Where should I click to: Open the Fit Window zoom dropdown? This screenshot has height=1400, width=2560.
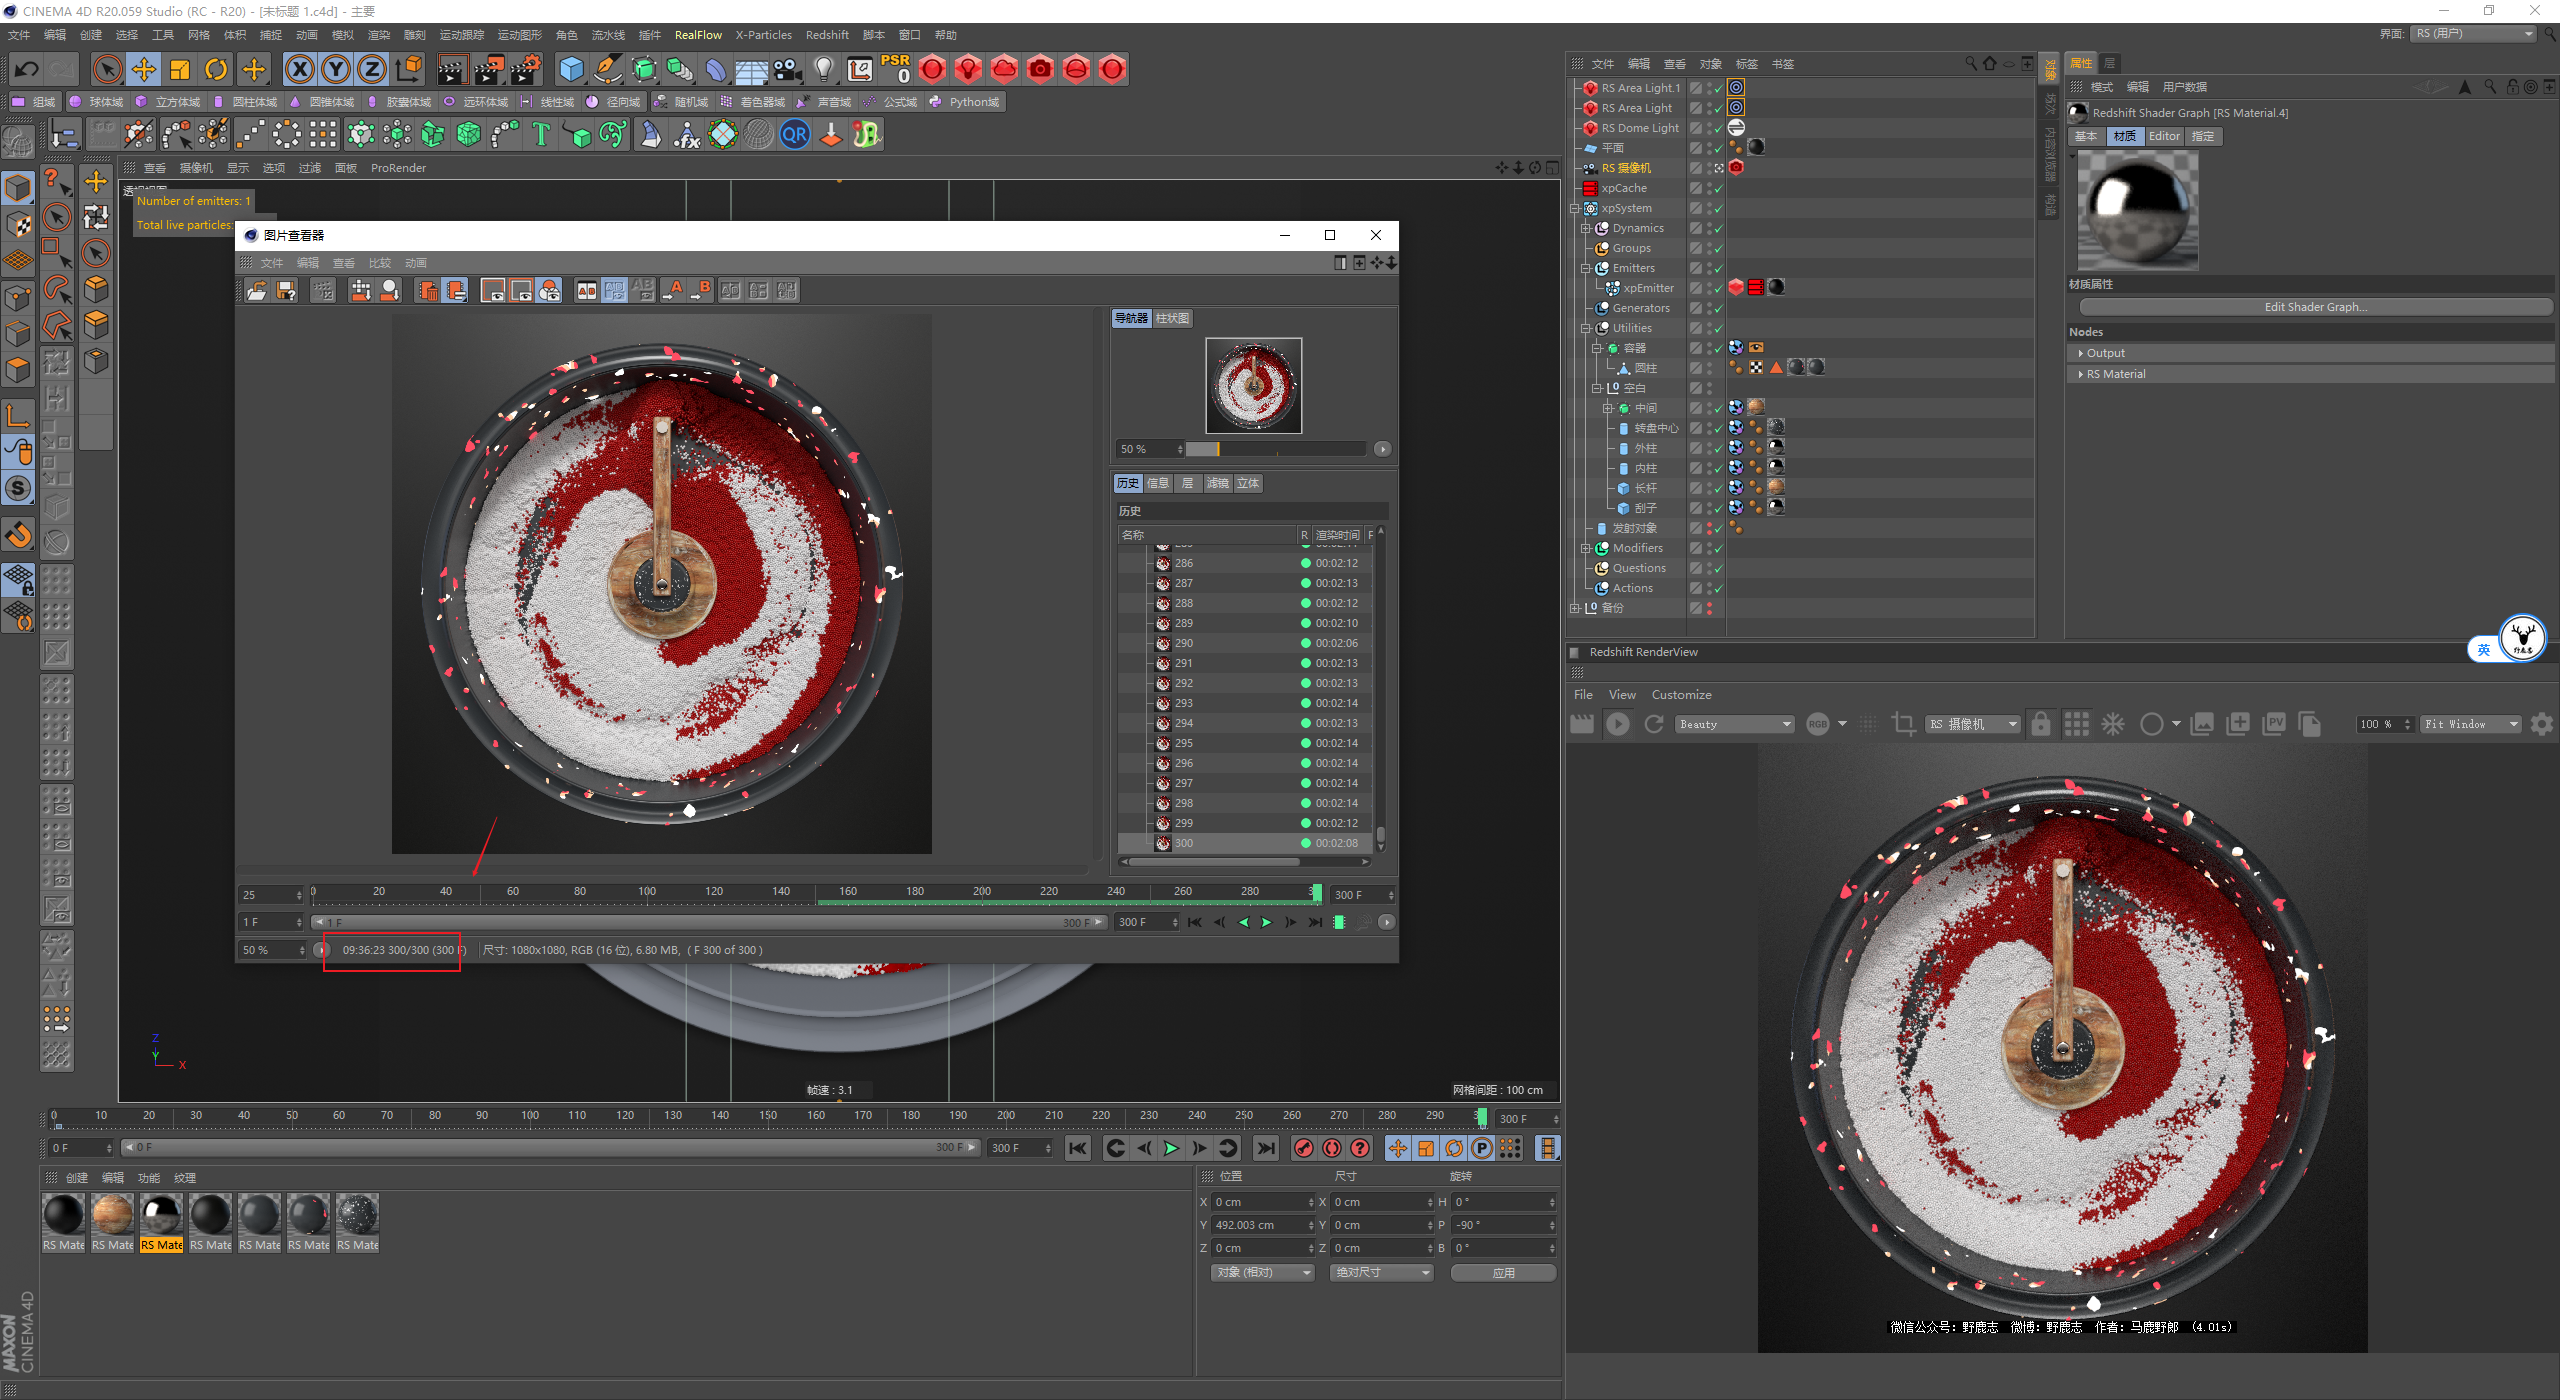[x=2471, y=724]
